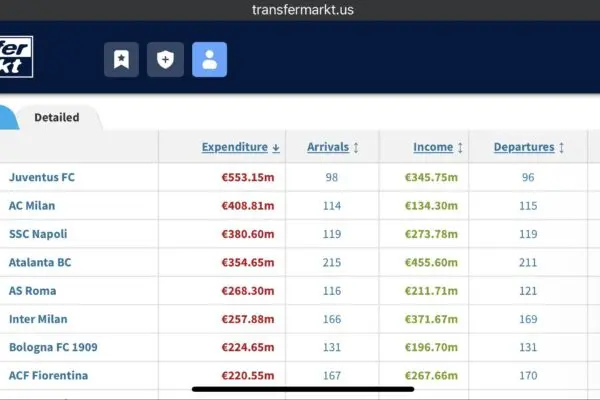
Task: Open Juventus FC club page
Action: click(x=42, y=177)
